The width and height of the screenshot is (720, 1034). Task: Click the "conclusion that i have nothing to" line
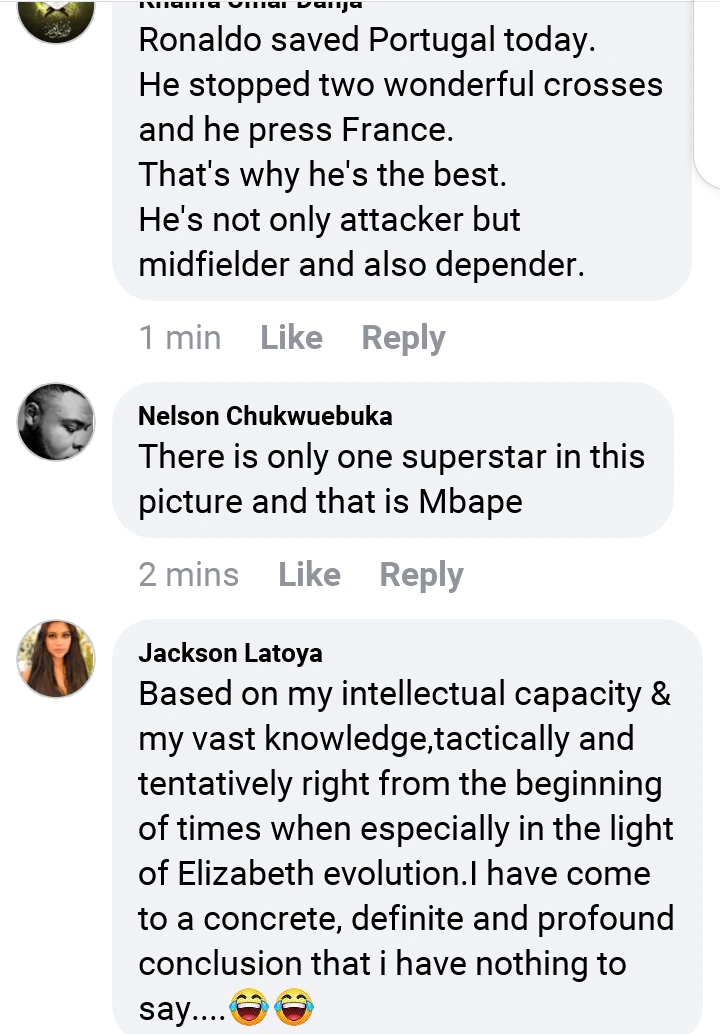pos(382,963)
